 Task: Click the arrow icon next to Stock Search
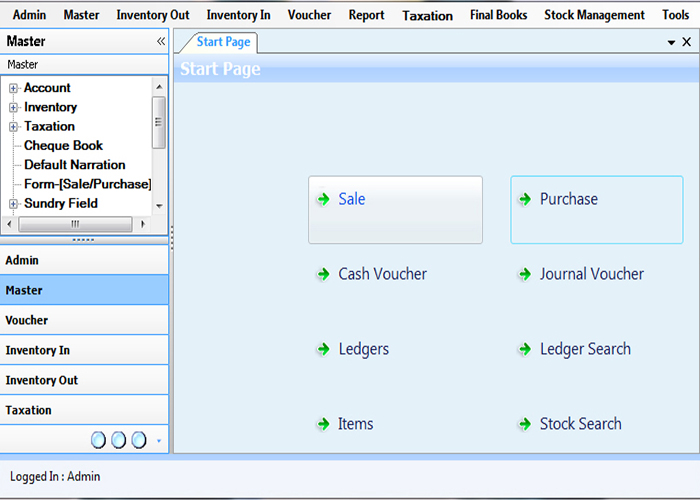[525, 424]
